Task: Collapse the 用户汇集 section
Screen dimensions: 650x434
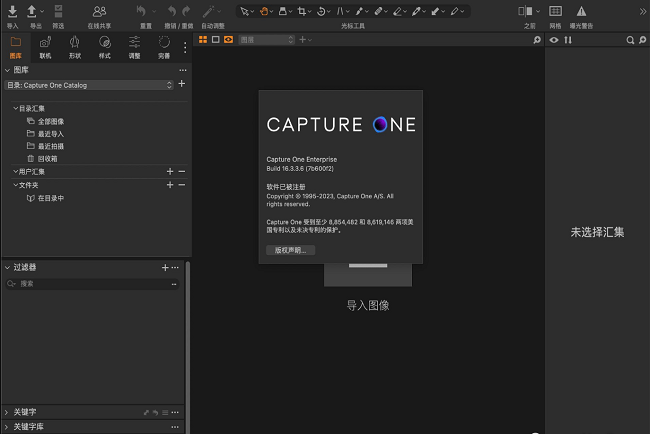Action: (x=15, y=171)
